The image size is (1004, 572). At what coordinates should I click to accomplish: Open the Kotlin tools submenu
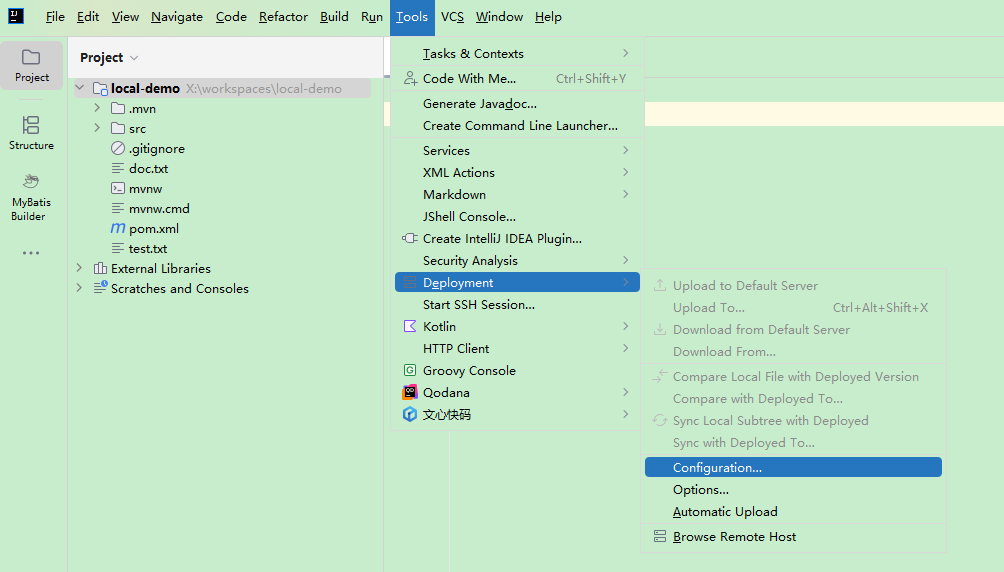coord(439,327)
